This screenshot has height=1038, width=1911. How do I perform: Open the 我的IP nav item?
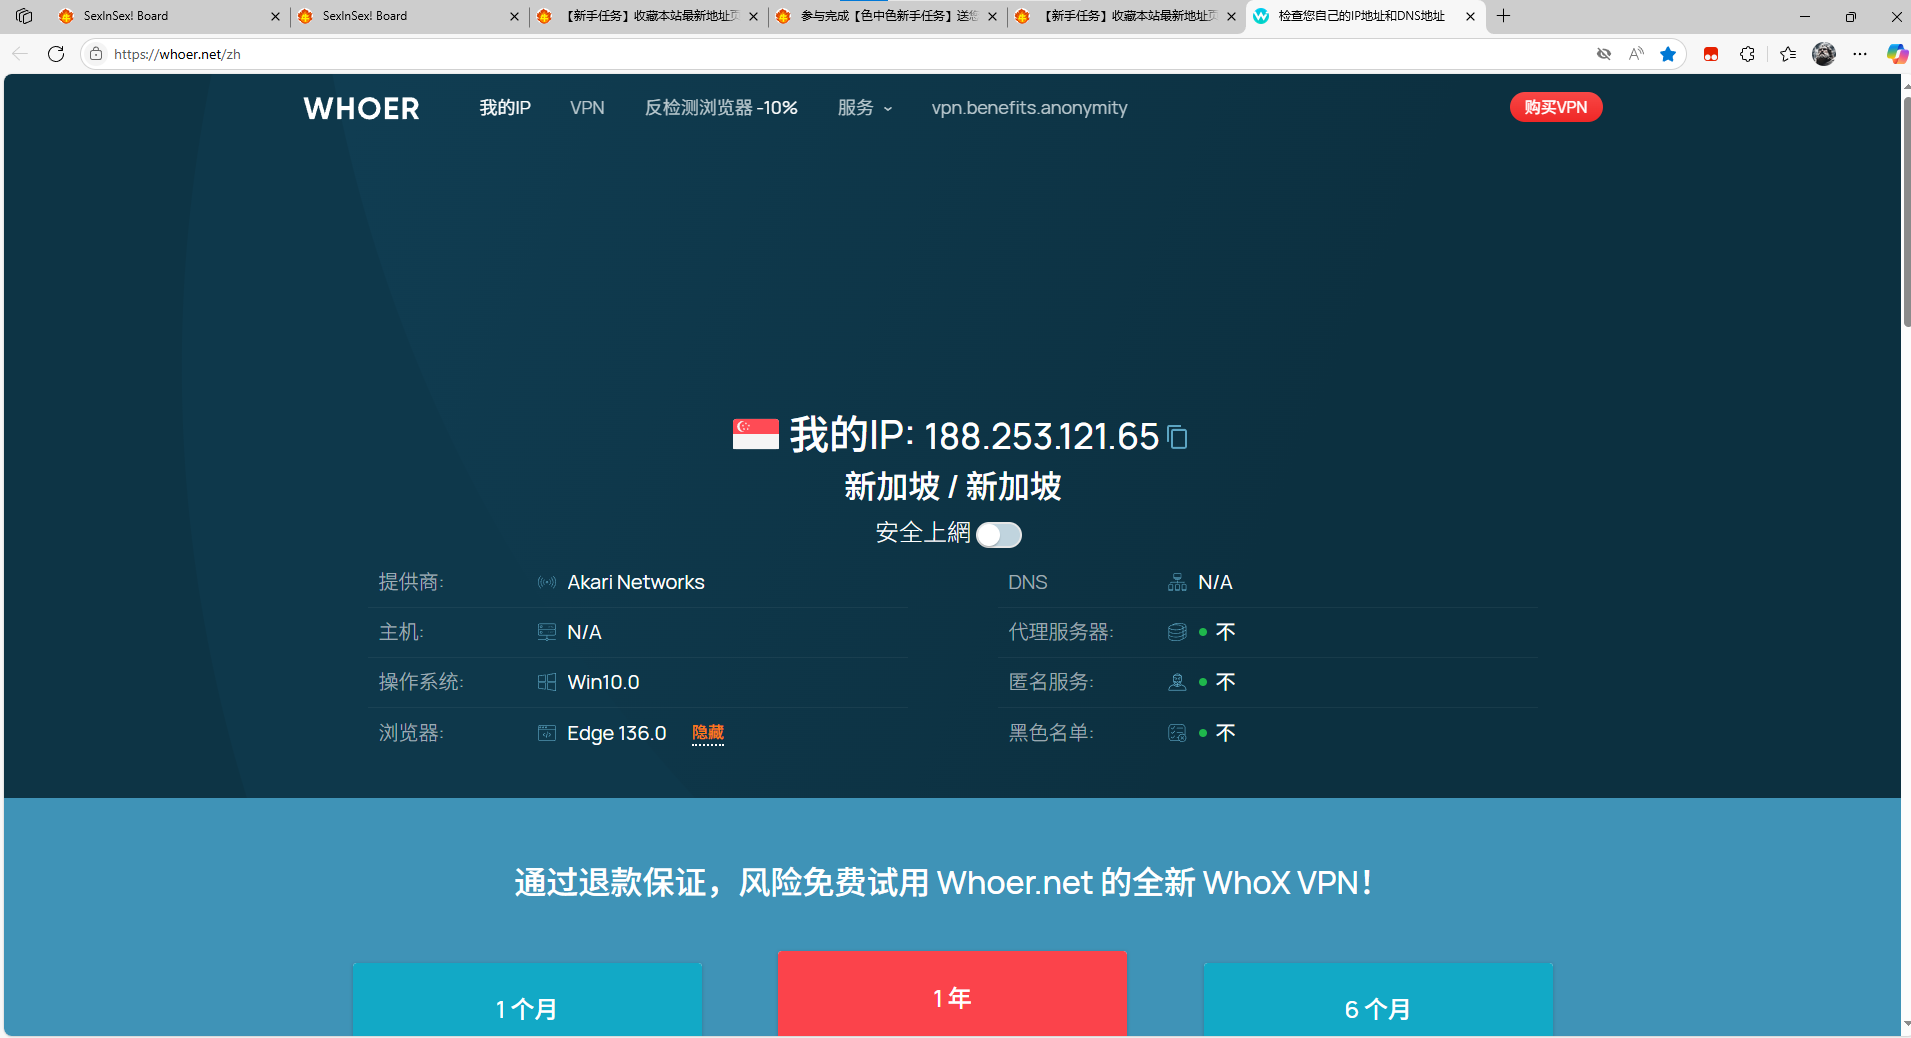pyautogui.click(x=505, y=108)
